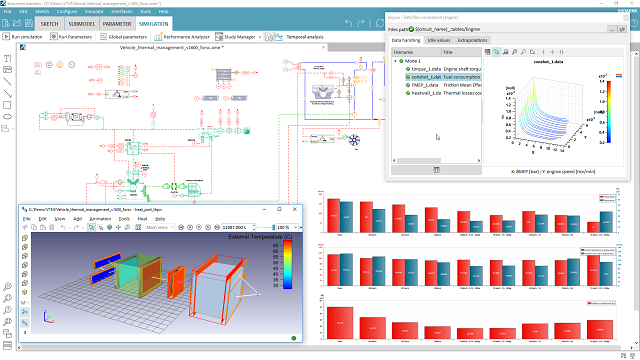Screen dimensions: 640x360
Task: Open the Study Manager dropdown arrow
Action: point(260,37)
